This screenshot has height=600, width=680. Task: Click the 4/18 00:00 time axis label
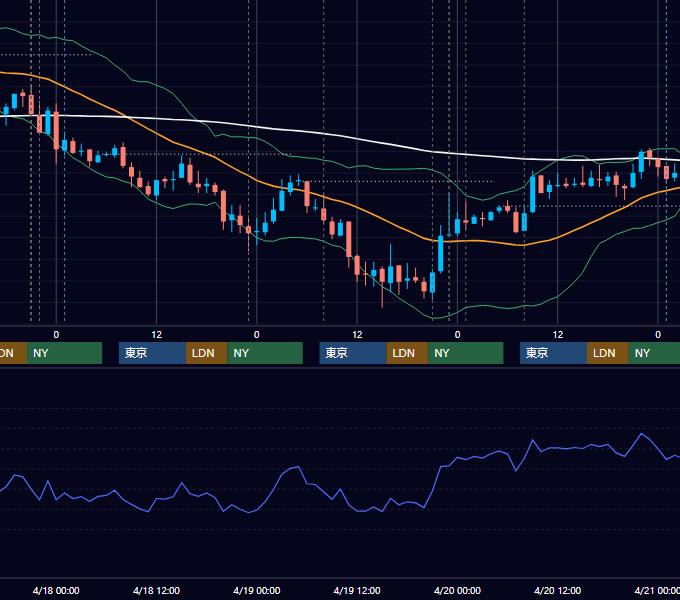[x=56, y=590]
